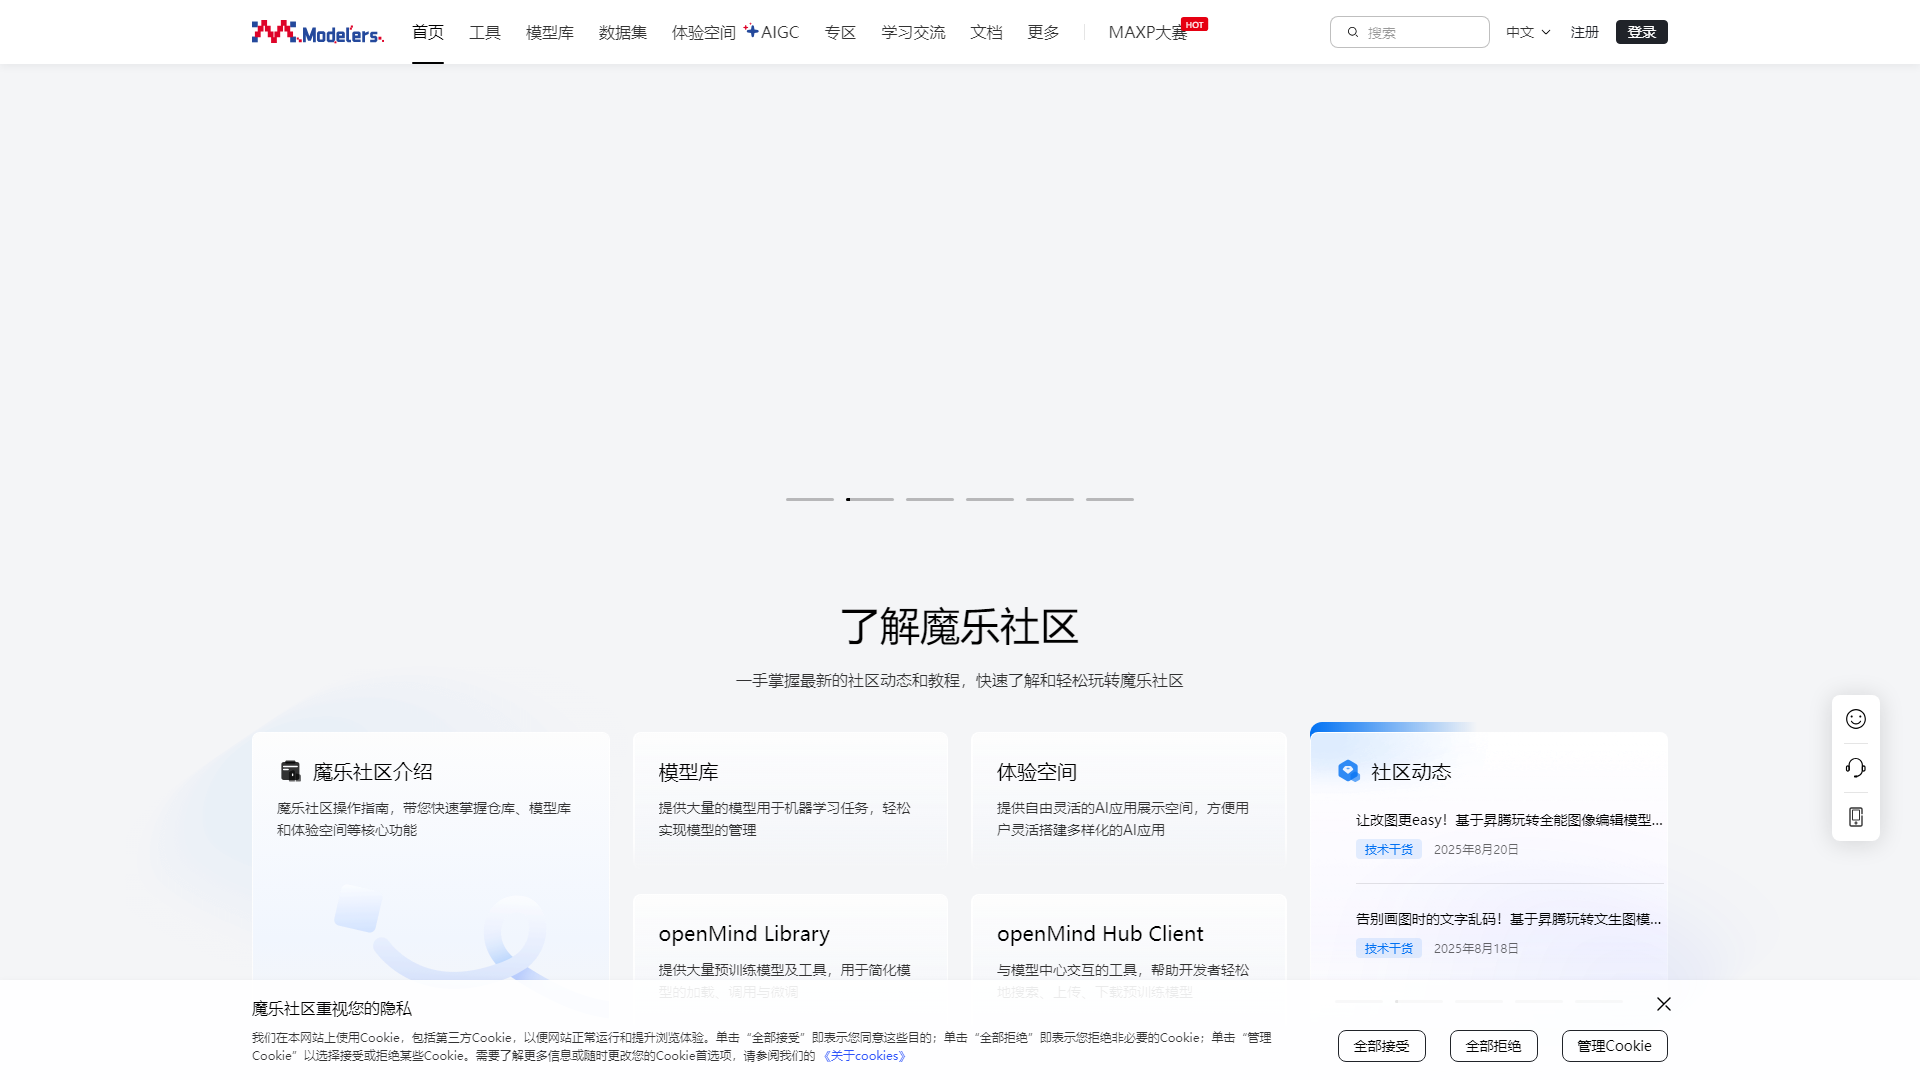Open the 中文 language dropdown
This screenshot has height=1080, width=1920.
point(1527,31)
